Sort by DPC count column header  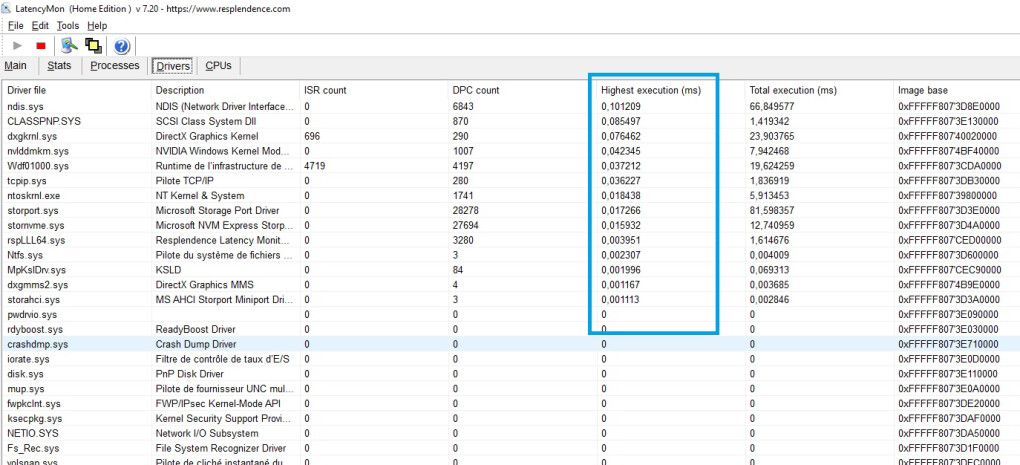[x=476, y=90]
